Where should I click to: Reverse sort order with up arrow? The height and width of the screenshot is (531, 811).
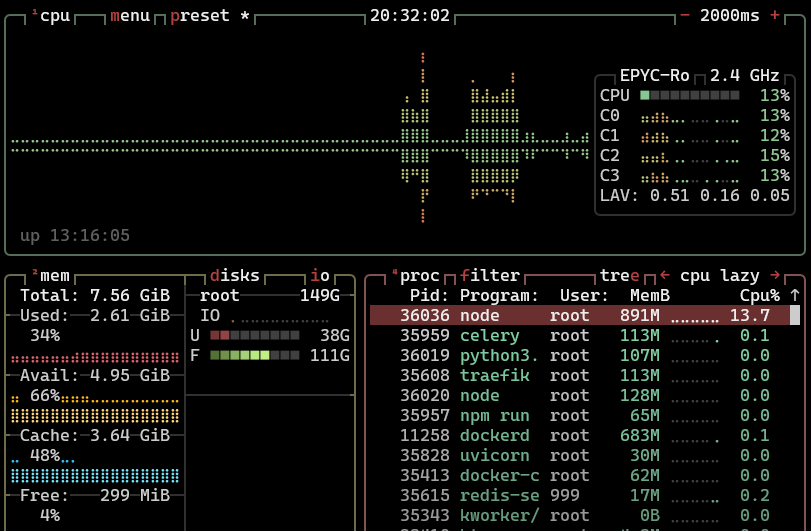[795, 295]
